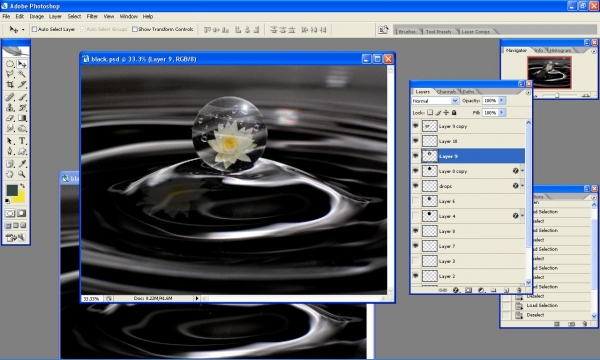600x360 pixels.
Task: Open the tool preset picker arrow
Action: 23,29
